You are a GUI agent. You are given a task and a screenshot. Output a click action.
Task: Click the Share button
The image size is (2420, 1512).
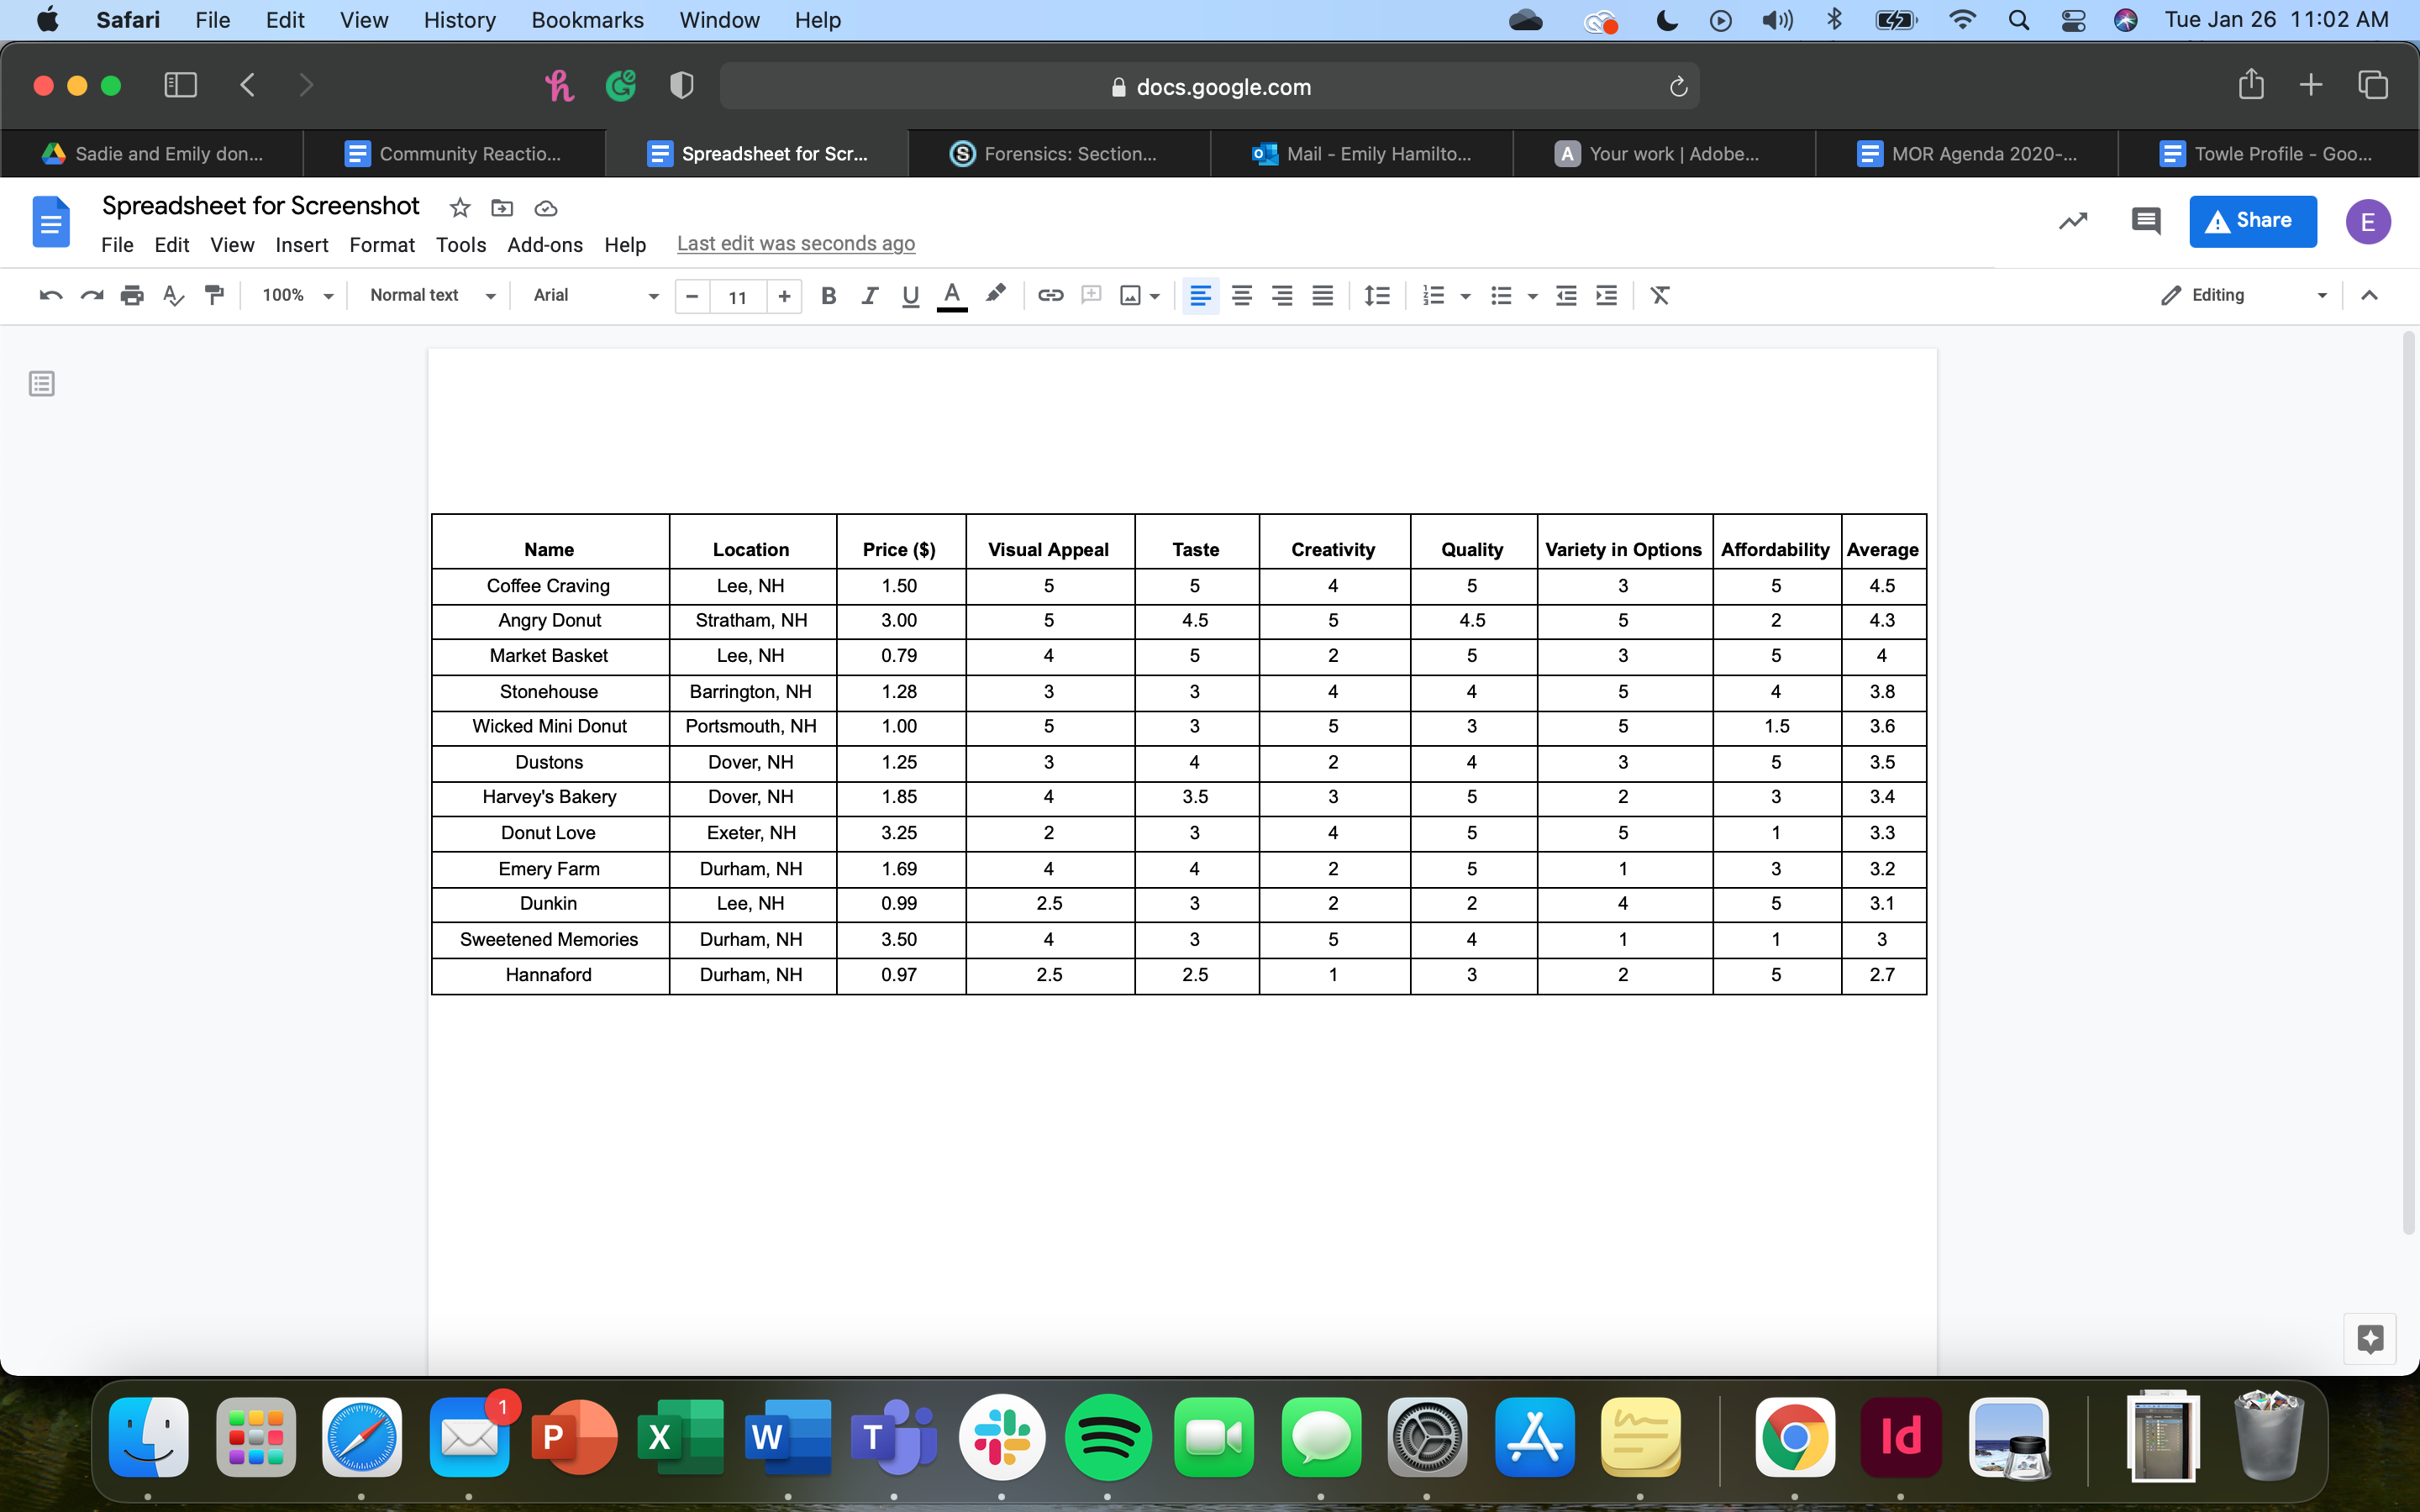coord(2253,221)
